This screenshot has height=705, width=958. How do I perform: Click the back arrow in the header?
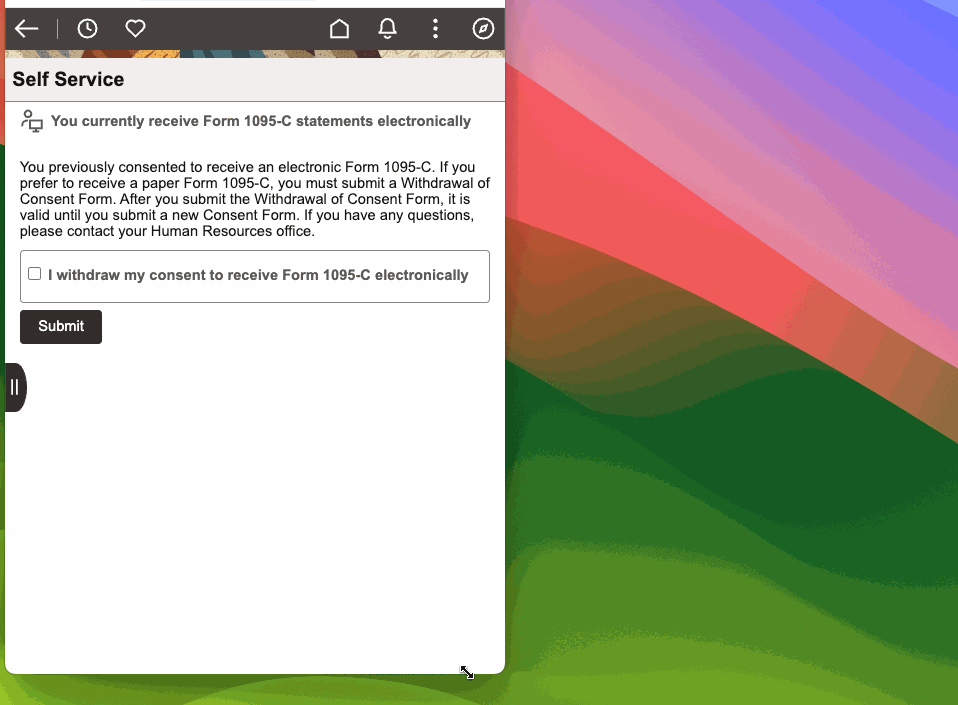(27, 29)
